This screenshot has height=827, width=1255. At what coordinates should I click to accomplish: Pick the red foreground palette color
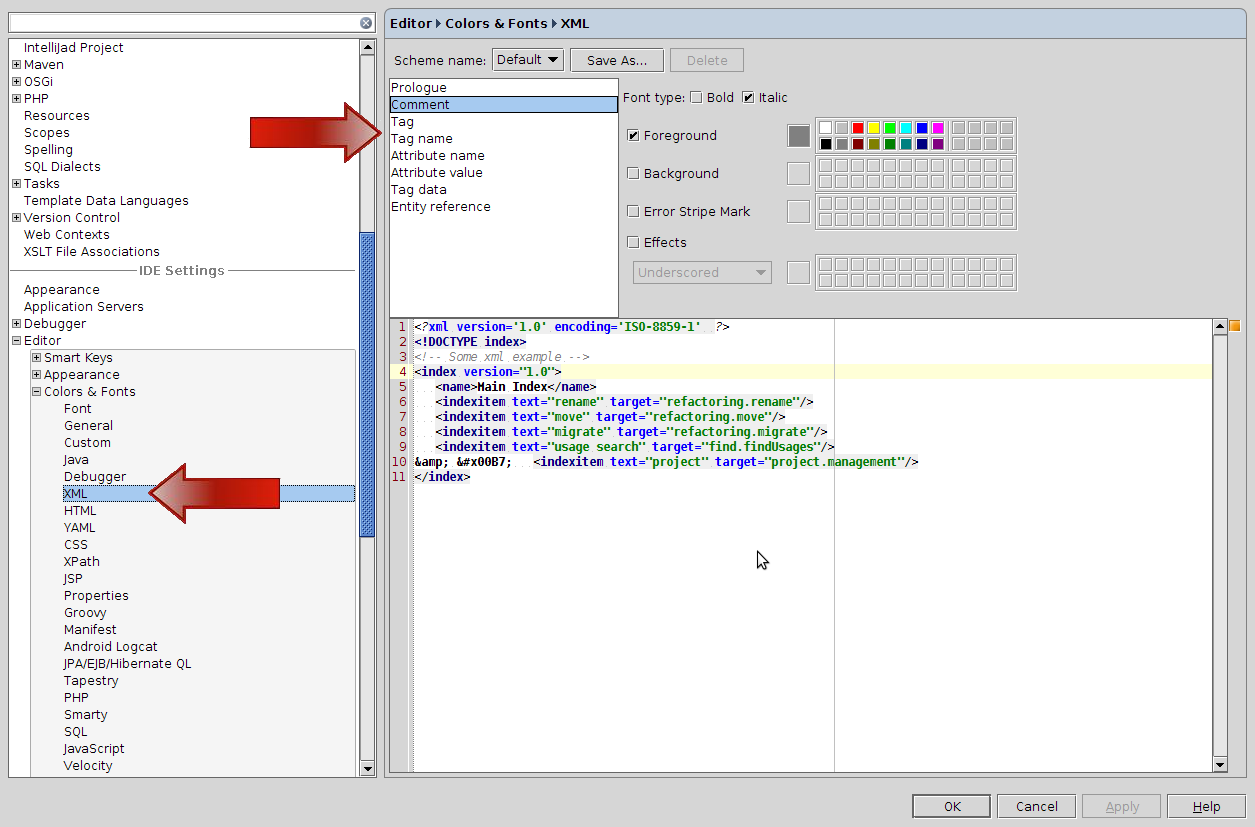coord(858,128)
